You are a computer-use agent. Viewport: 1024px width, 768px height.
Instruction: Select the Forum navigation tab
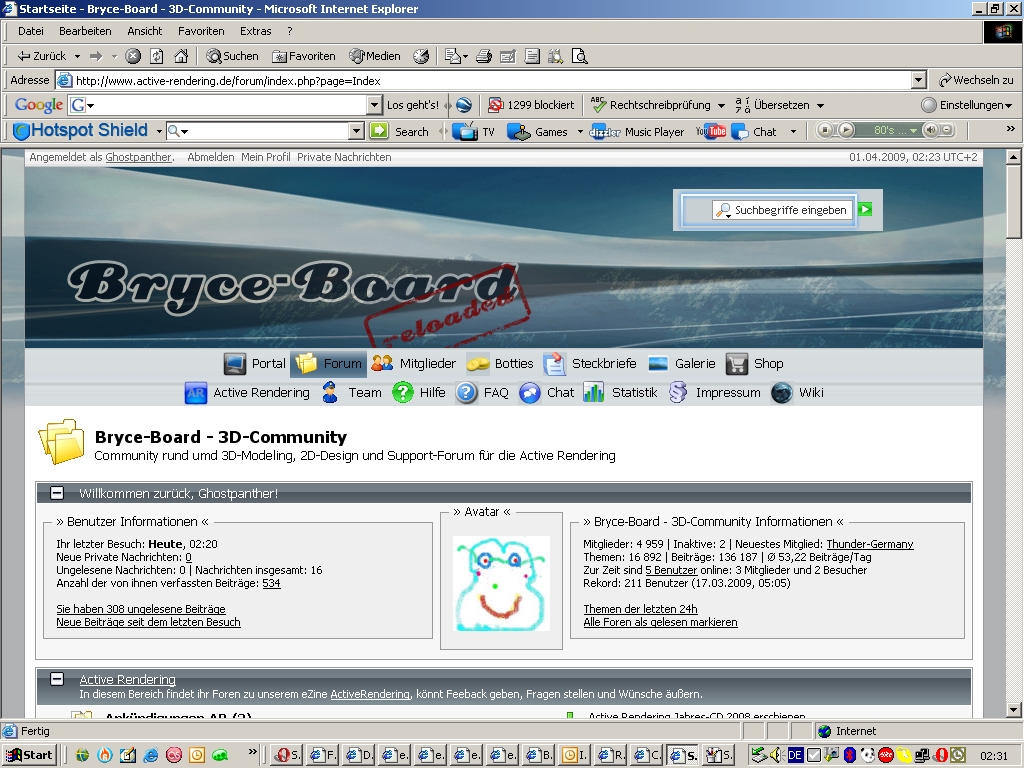coord(328,364)
